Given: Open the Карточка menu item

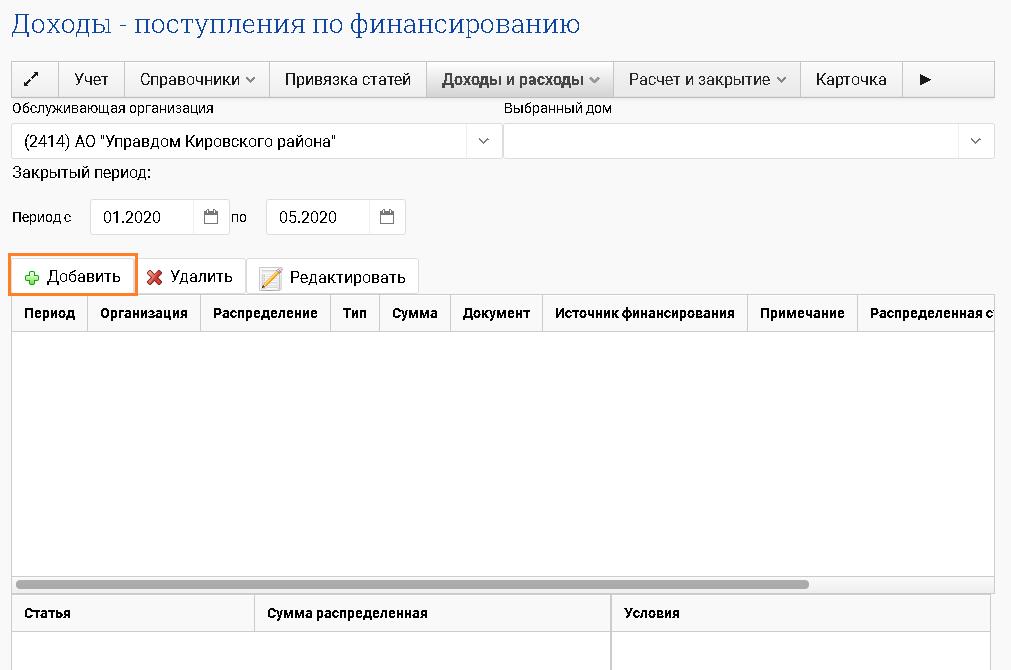Looking at the screenshot, I should (851, 80).
